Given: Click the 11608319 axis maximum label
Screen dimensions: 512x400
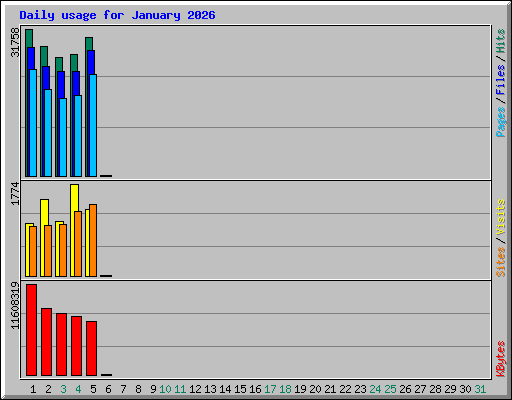Looking at the screenshot, I should [15, 305].
